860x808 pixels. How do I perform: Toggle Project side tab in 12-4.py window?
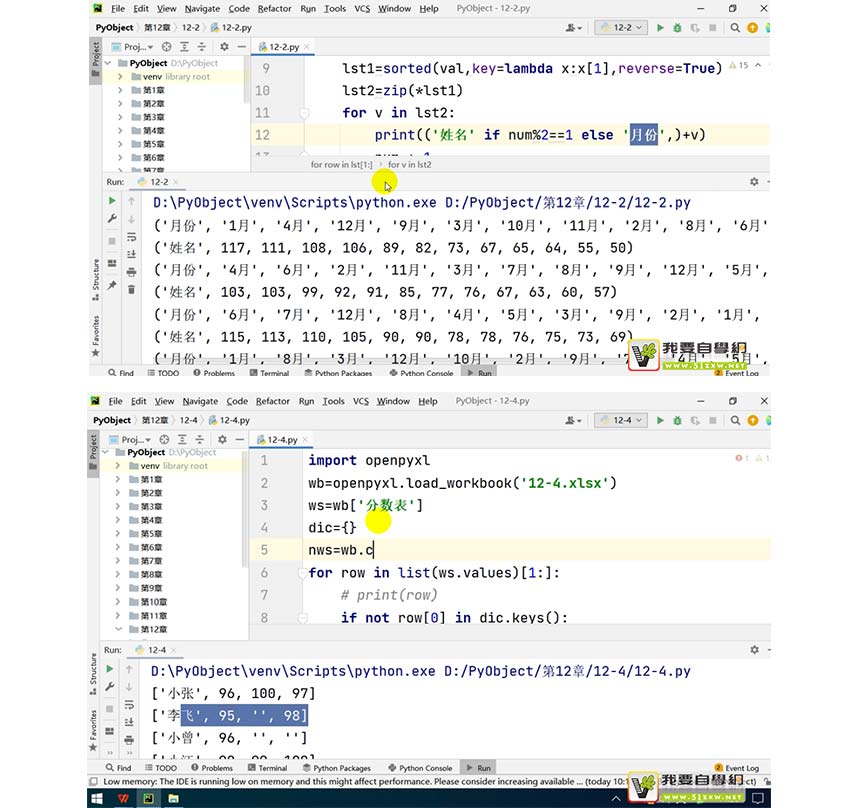pos(93,452)
